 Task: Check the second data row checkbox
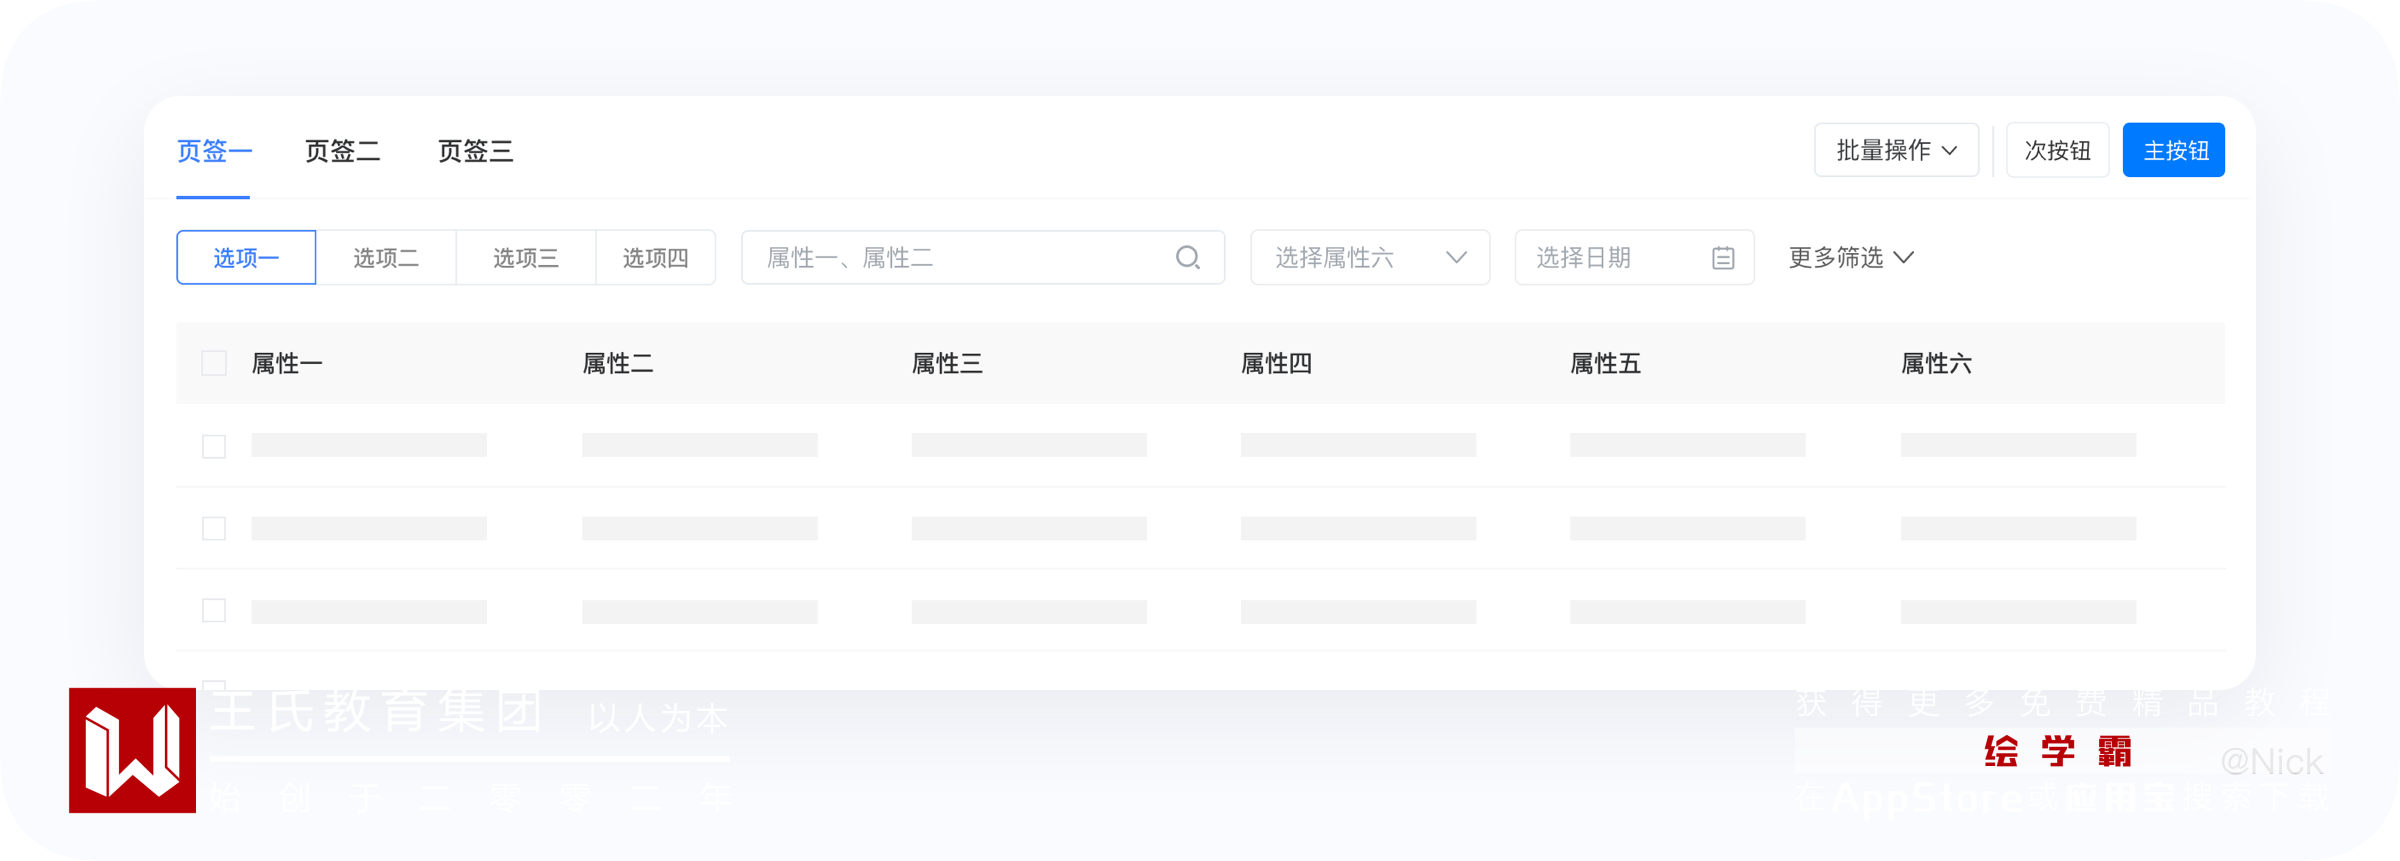214,528
